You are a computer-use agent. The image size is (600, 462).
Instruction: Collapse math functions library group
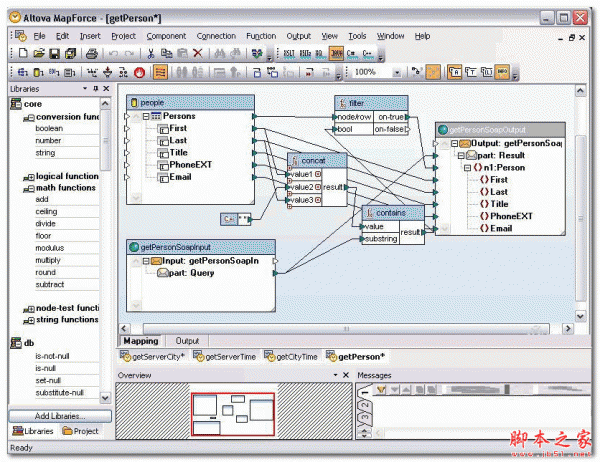pyautogui.click(x=29, y=189)
